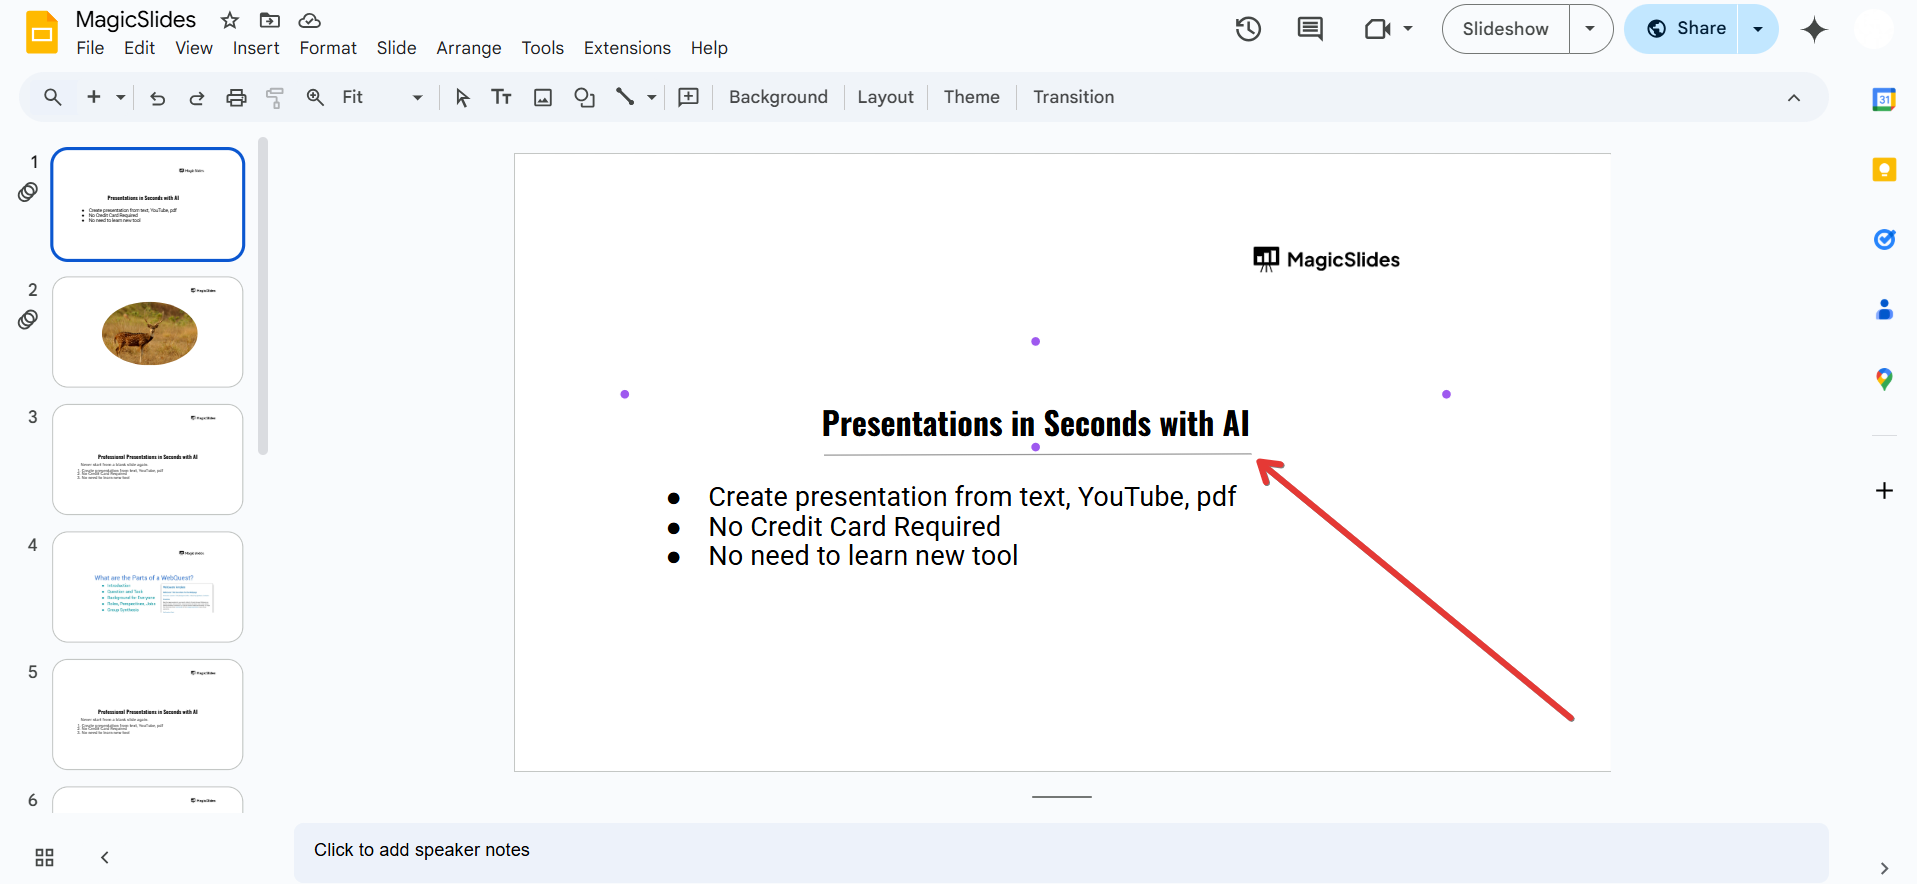Show the side panel chevron
The width and height of the screenshot is (1917, 884).
tap(1884, 868)
